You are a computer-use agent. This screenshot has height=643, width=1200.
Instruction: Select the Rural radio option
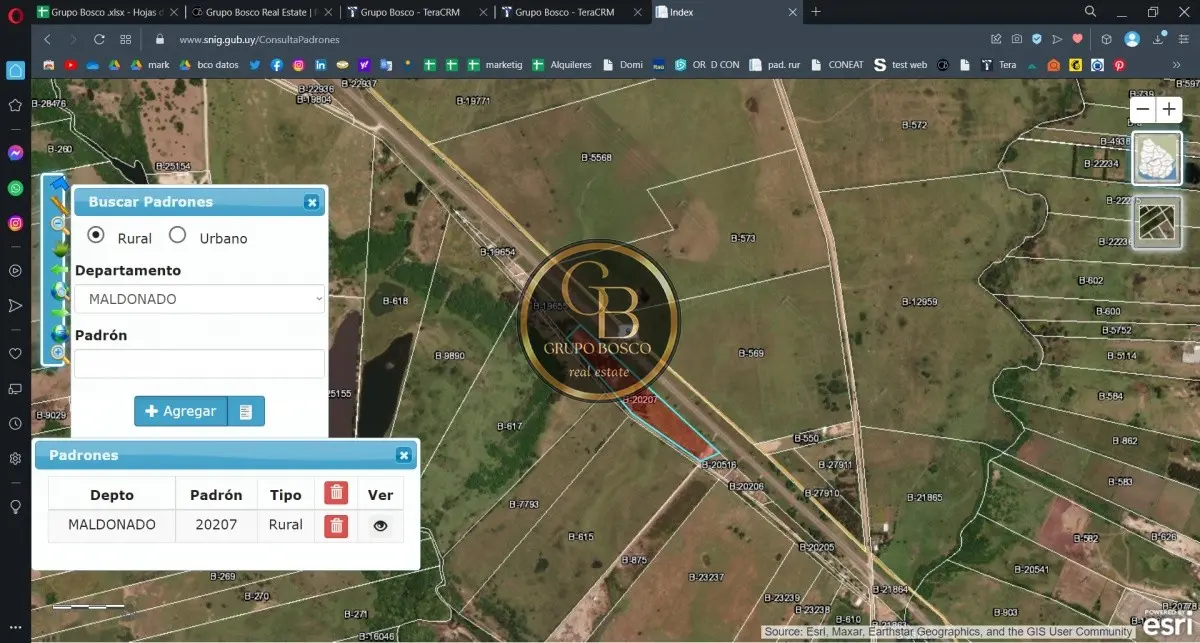point(96,235)
